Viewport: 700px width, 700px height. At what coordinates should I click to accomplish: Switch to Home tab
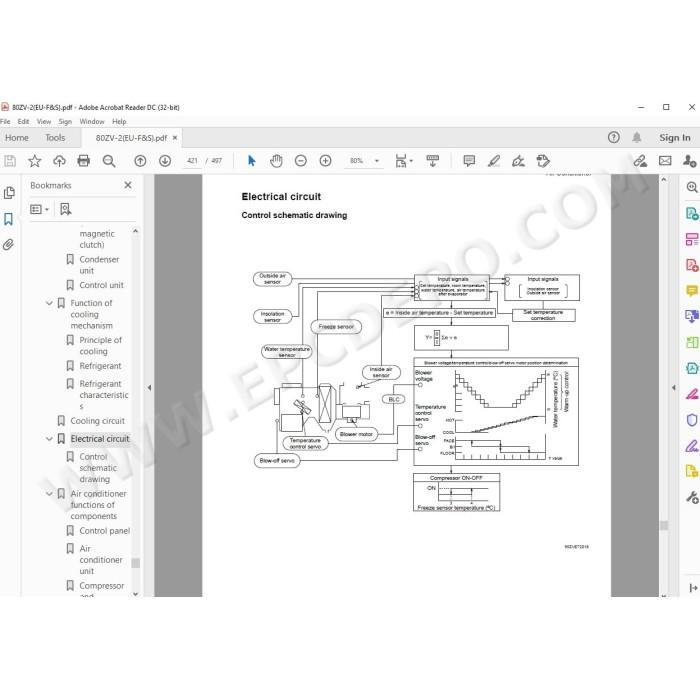(x=17, y=138)
